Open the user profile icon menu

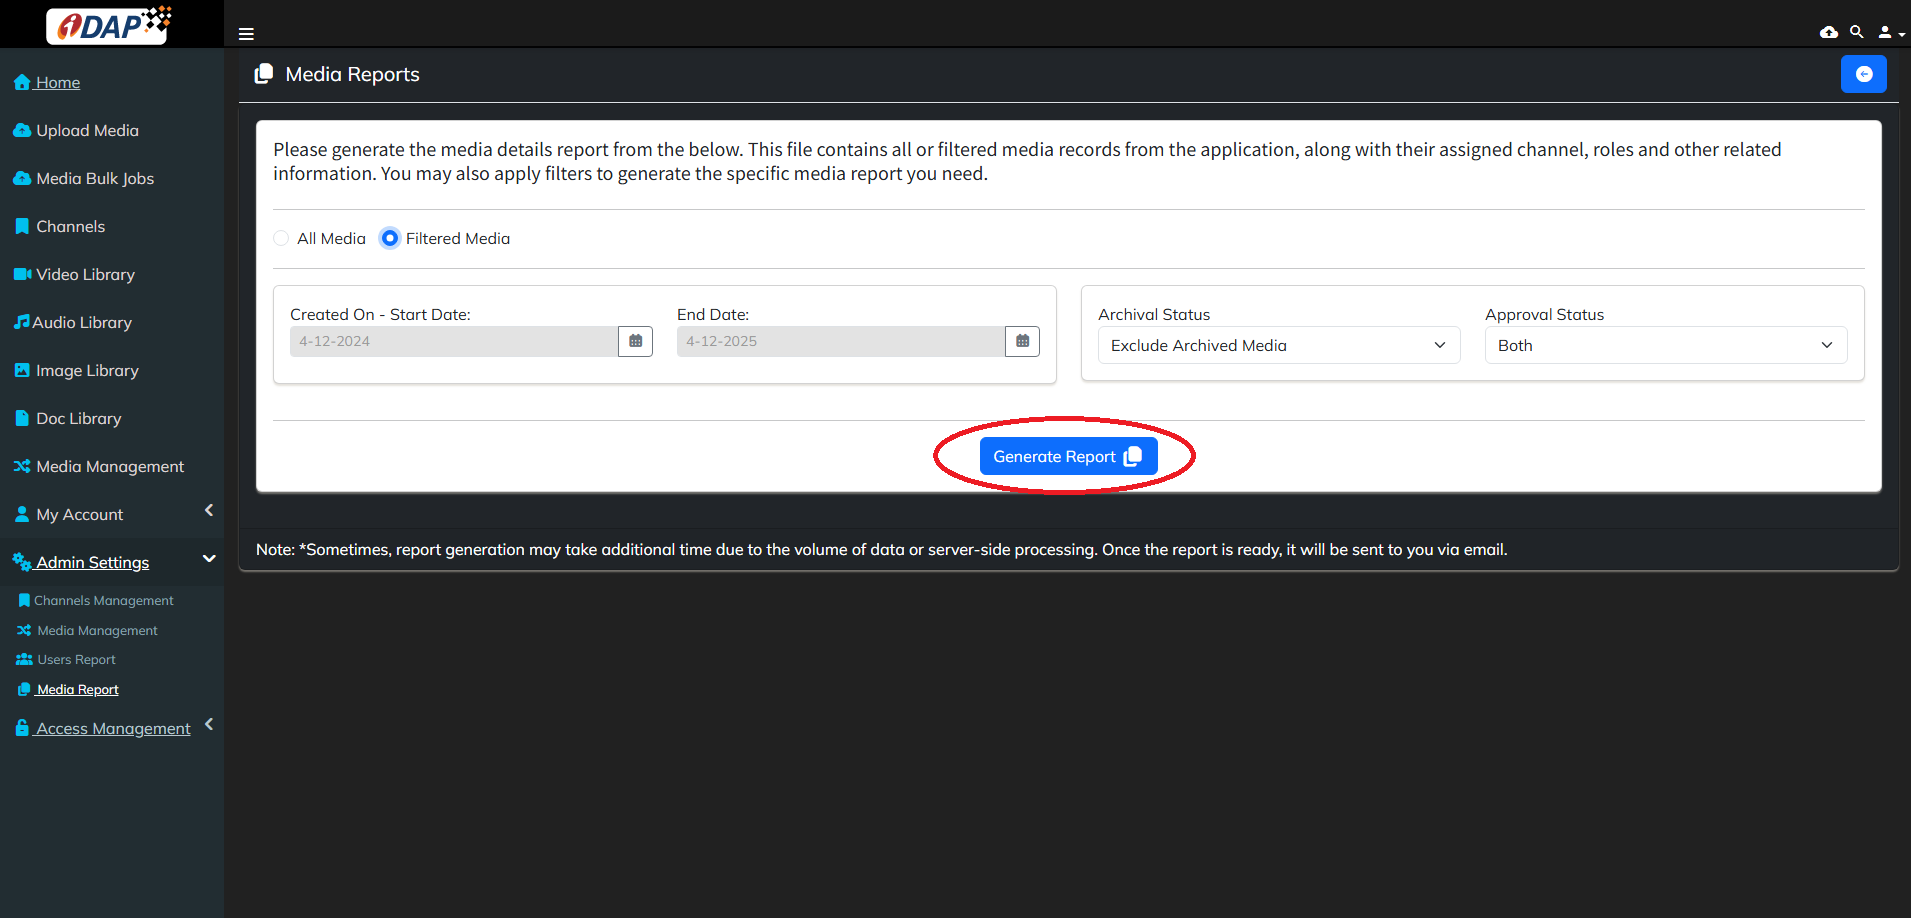pyautogui.click(x=1889, y=32)
